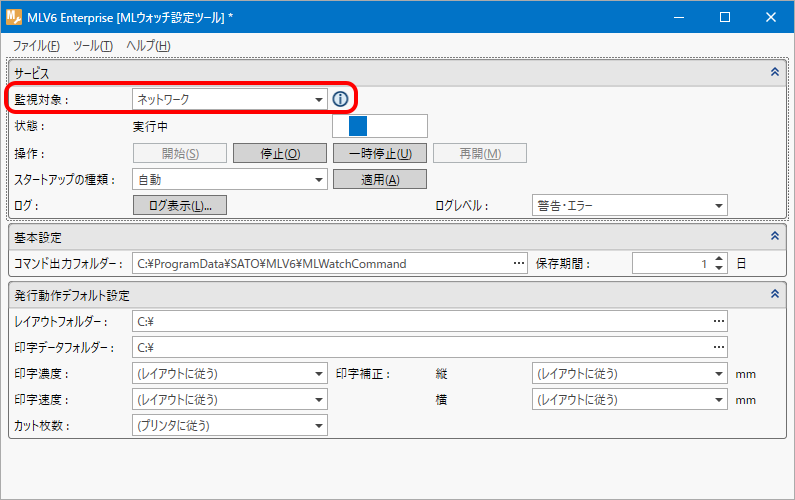Click the 実行中 status text
The width and height of the screenshot is (795, 500).
(150, 126)
